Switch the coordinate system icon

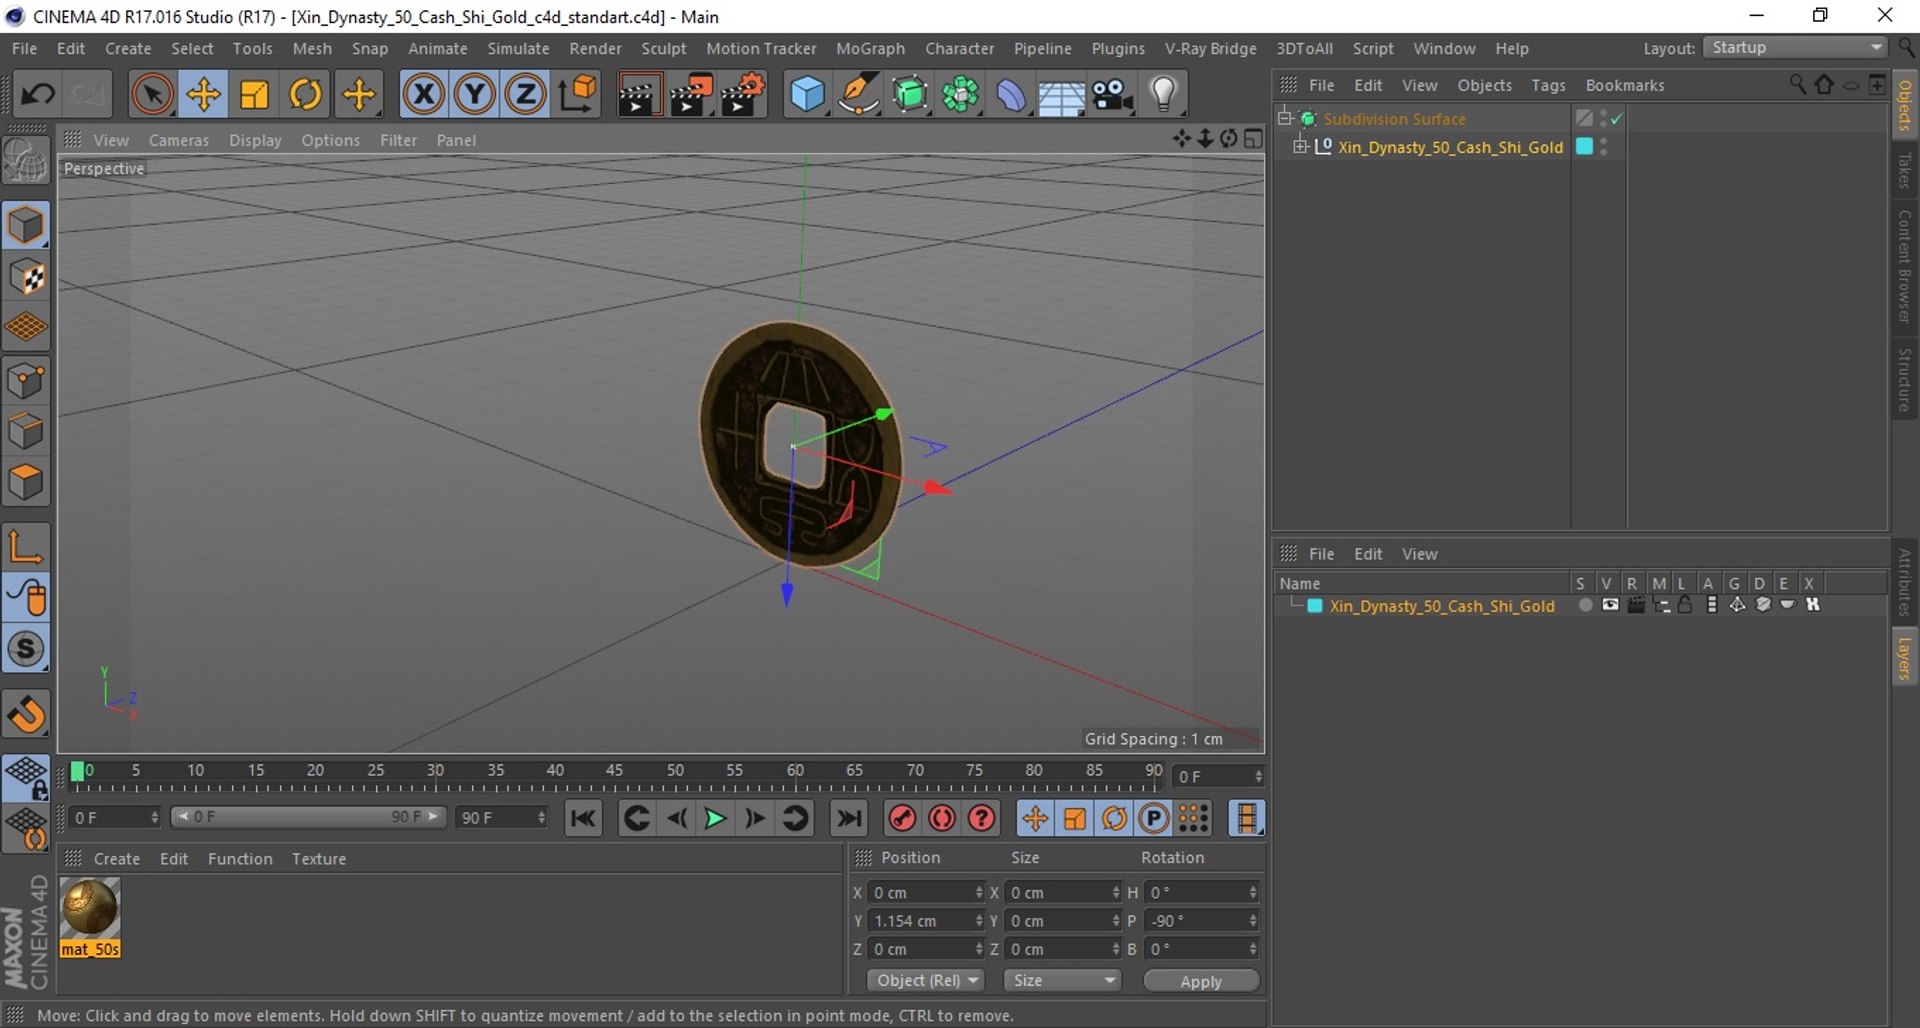click(578, 94)
